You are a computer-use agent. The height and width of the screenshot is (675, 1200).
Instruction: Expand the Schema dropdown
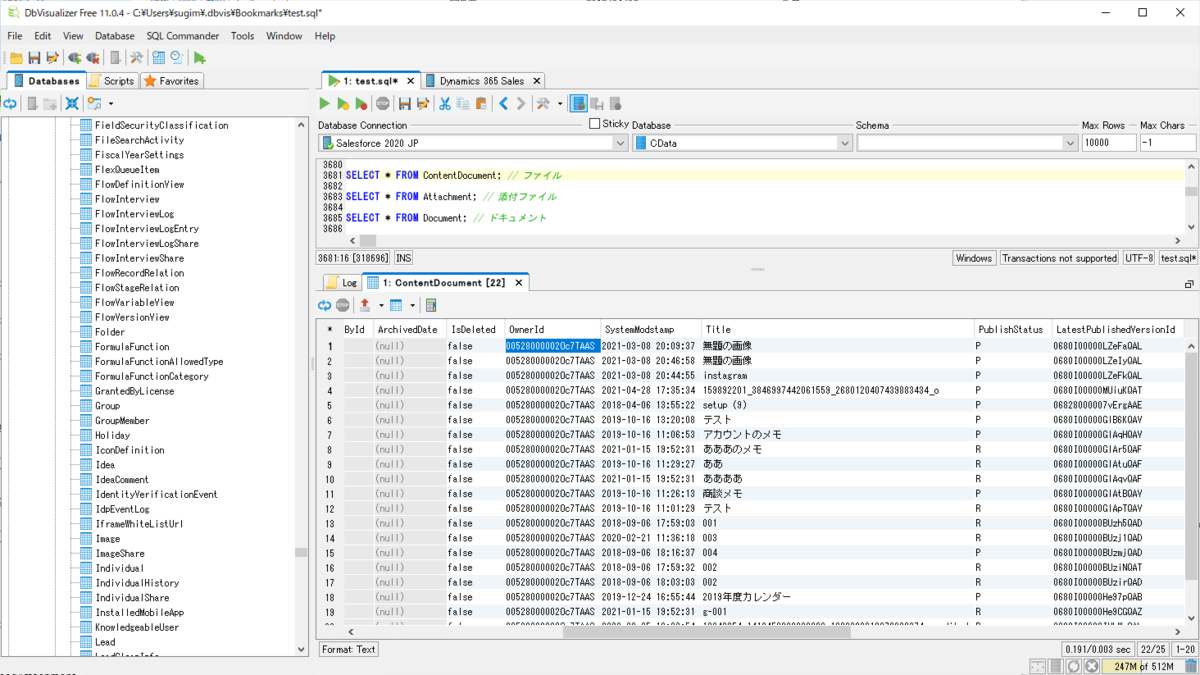(1069, 143)
